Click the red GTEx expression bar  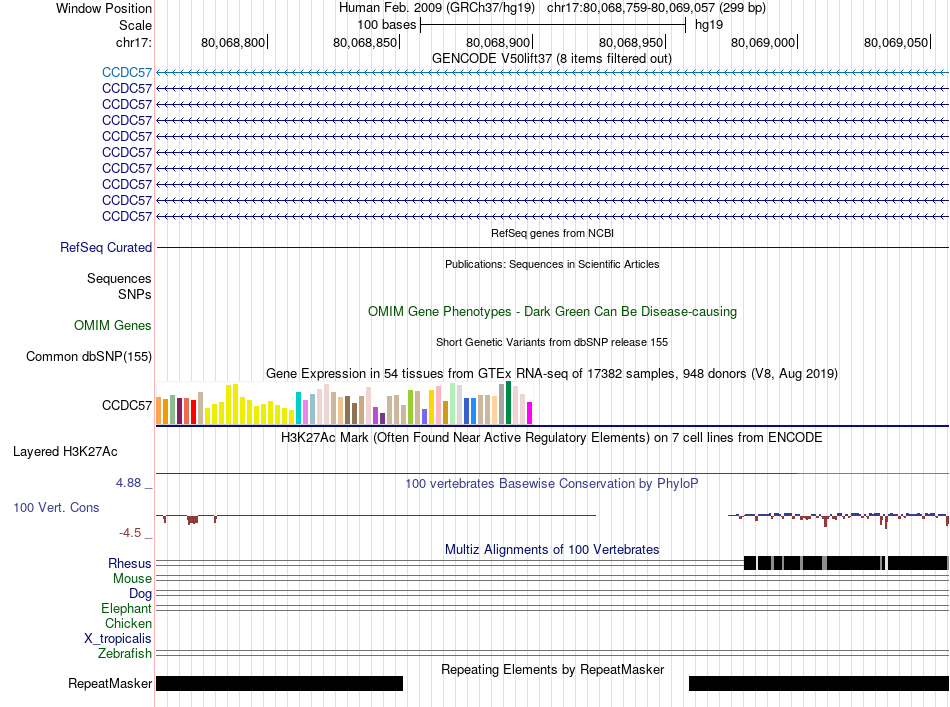pyautogui.click(x=193, y=411)
